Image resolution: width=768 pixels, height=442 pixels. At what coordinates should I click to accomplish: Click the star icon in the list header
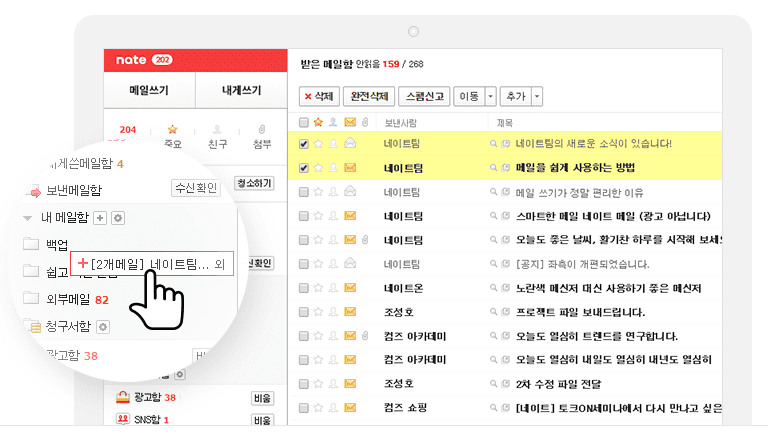click(318, 122)
